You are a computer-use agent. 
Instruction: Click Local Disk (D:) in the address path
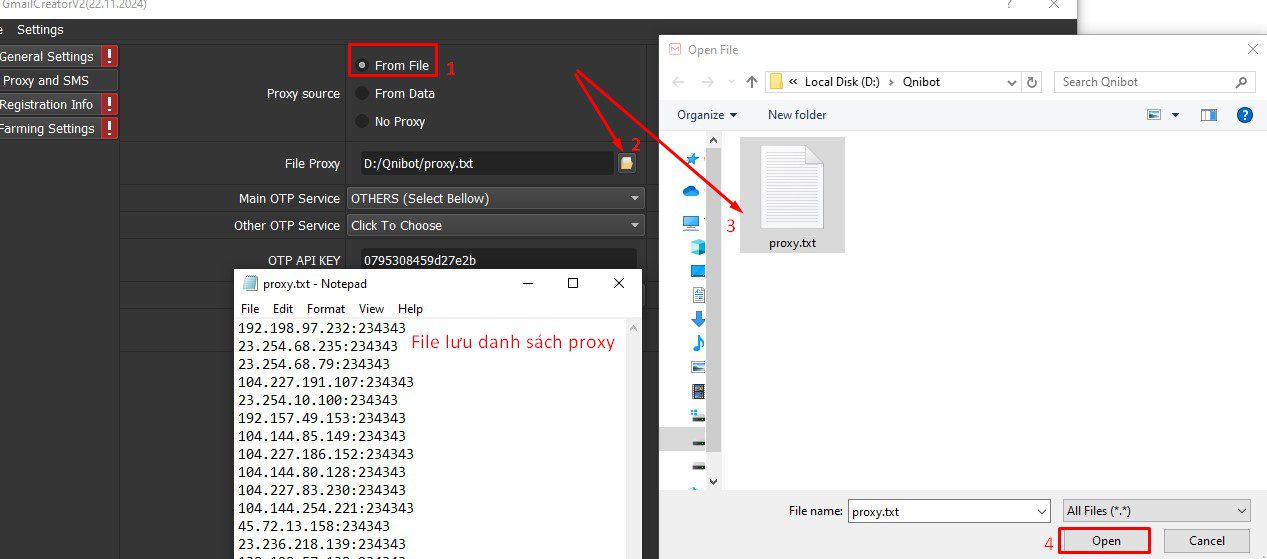(842, 82)
